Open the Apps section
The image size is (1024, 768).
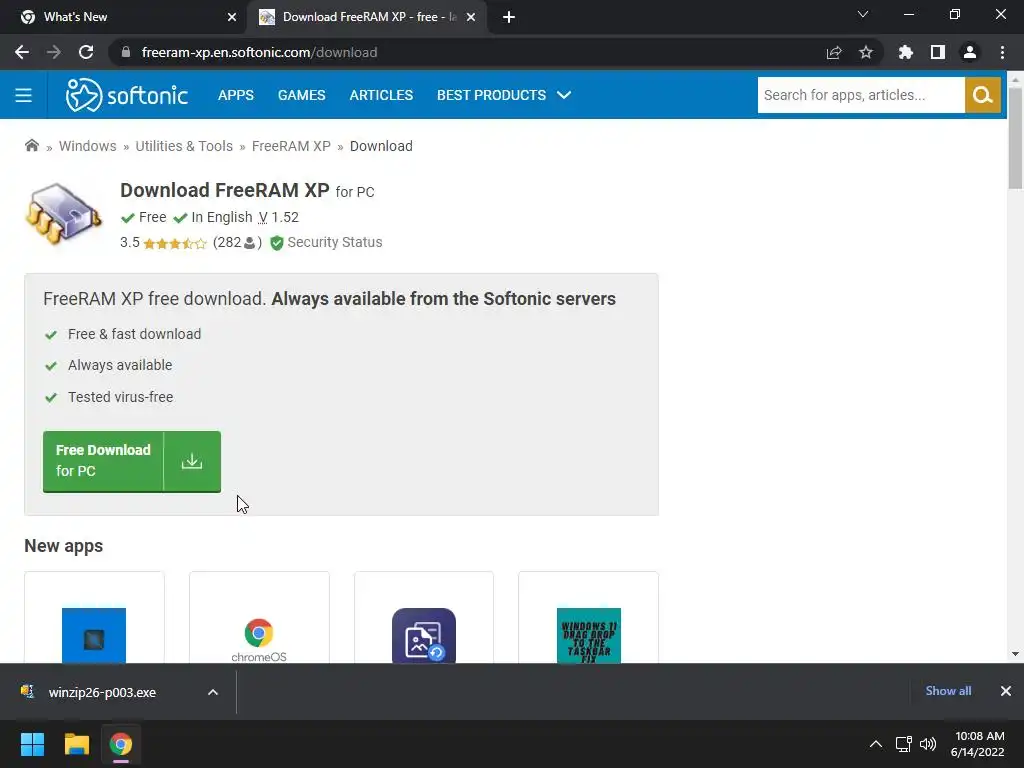coord(236,95)
